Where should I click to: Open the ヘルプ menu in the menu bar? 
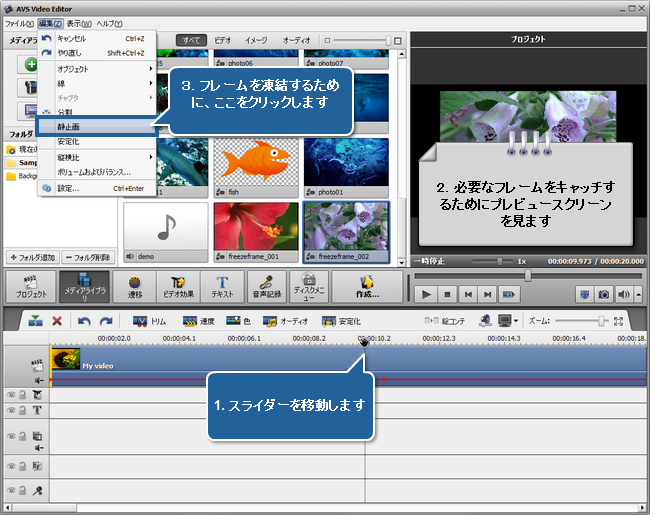point(109,23)
